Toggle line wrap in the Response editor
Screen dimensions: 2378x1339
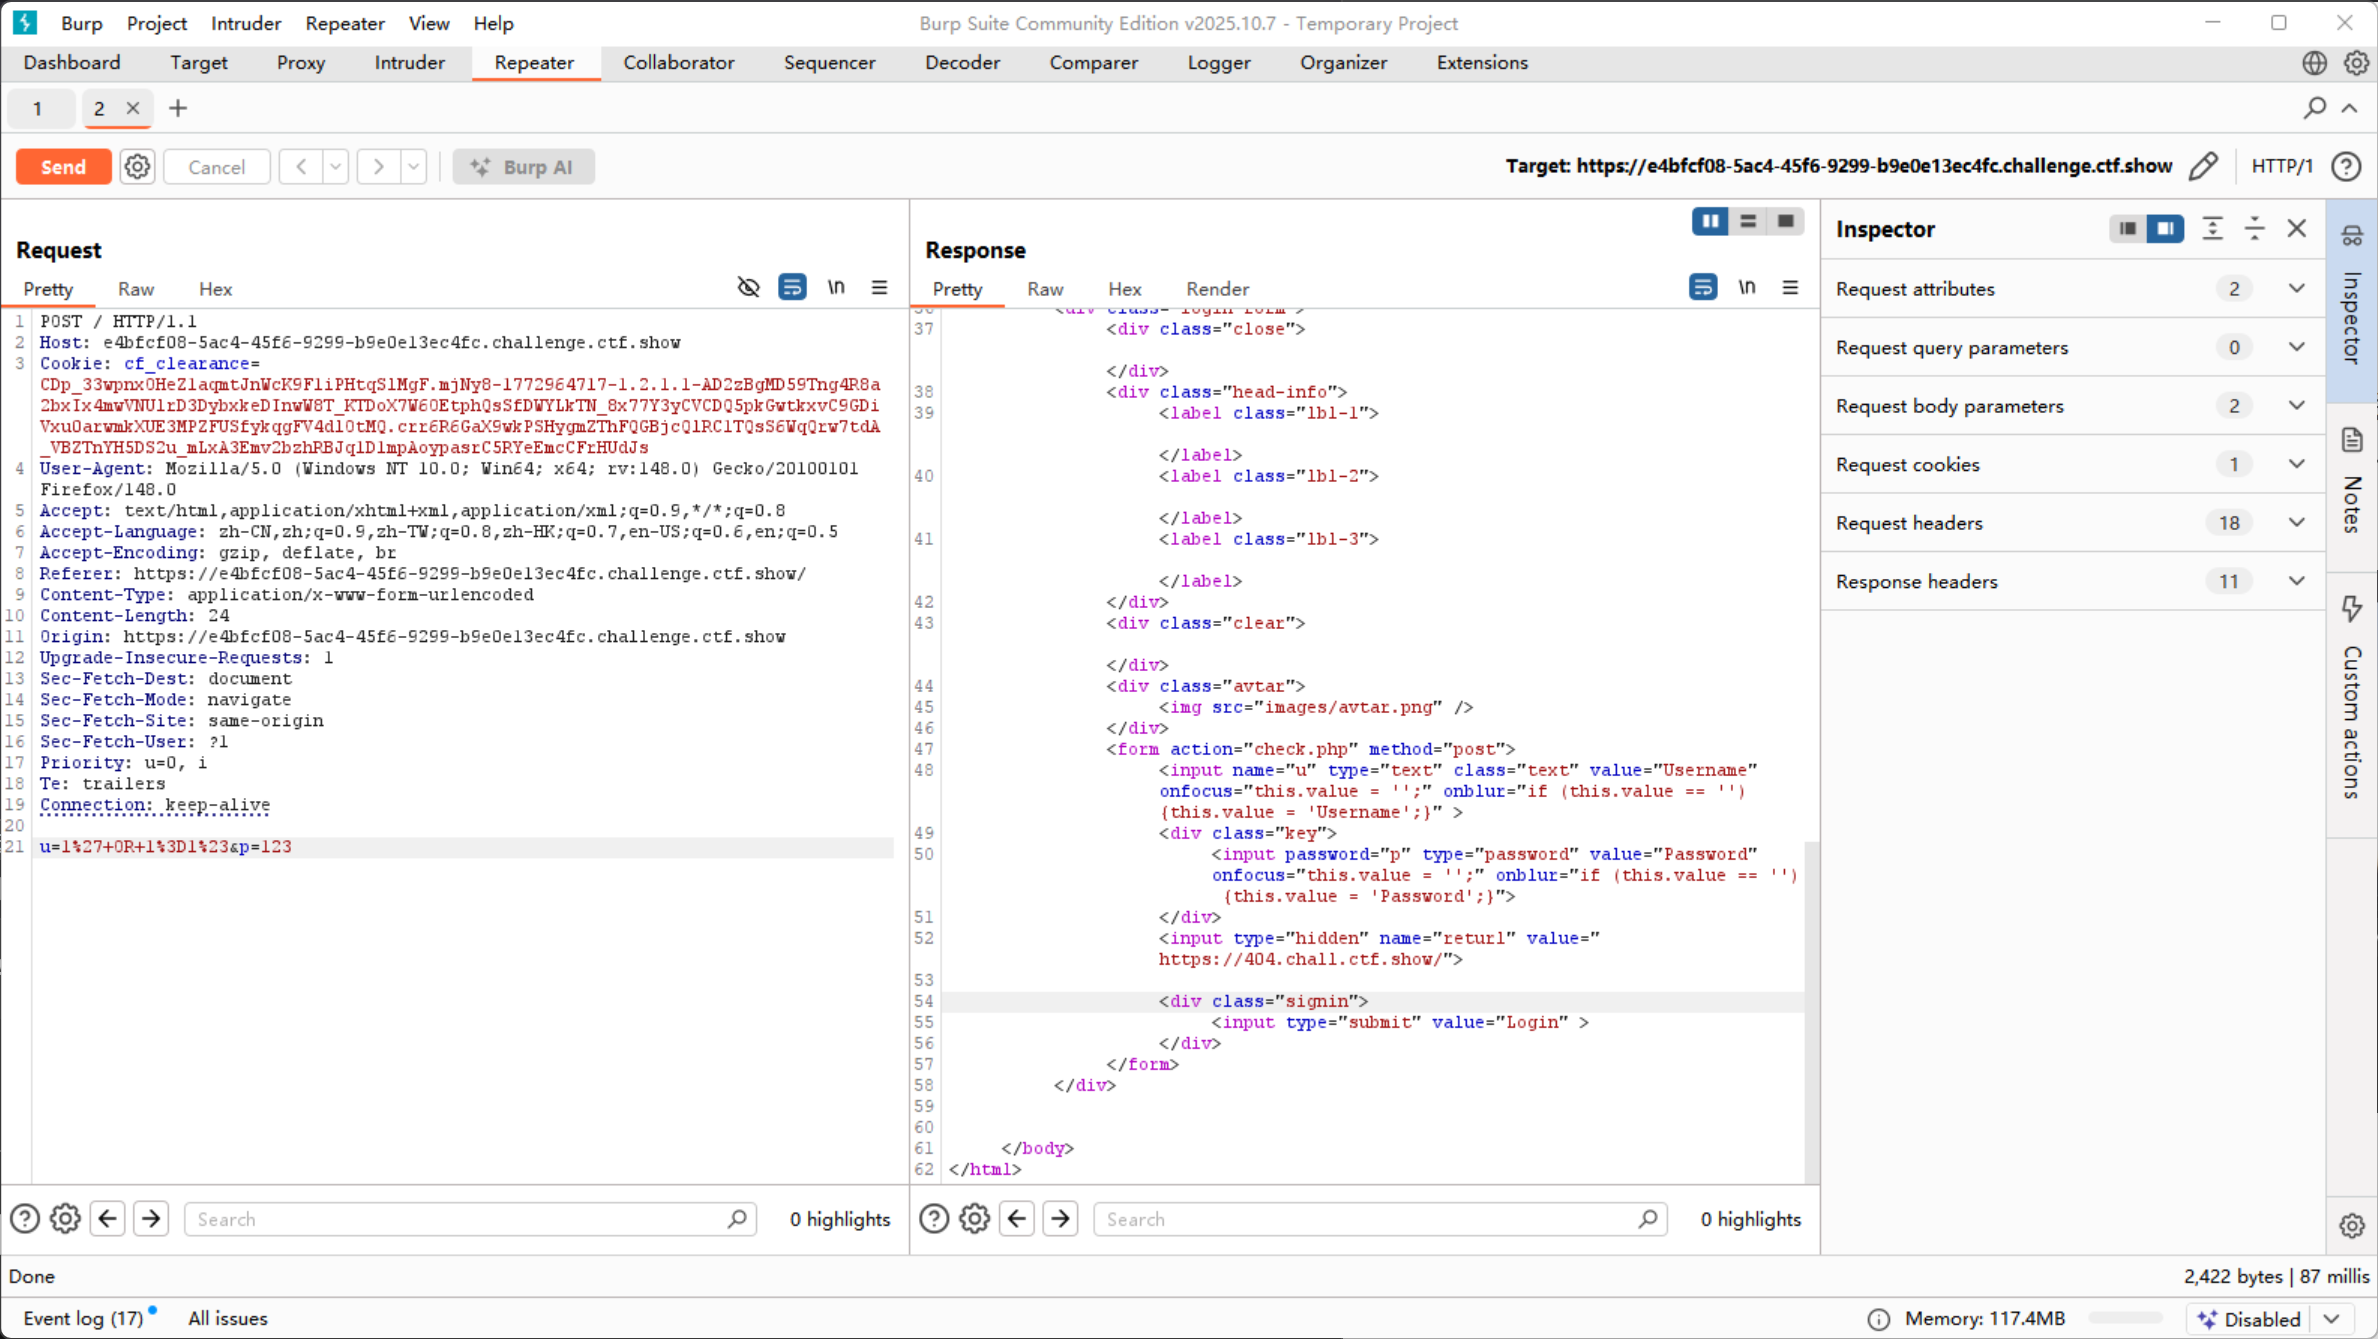1702,288
